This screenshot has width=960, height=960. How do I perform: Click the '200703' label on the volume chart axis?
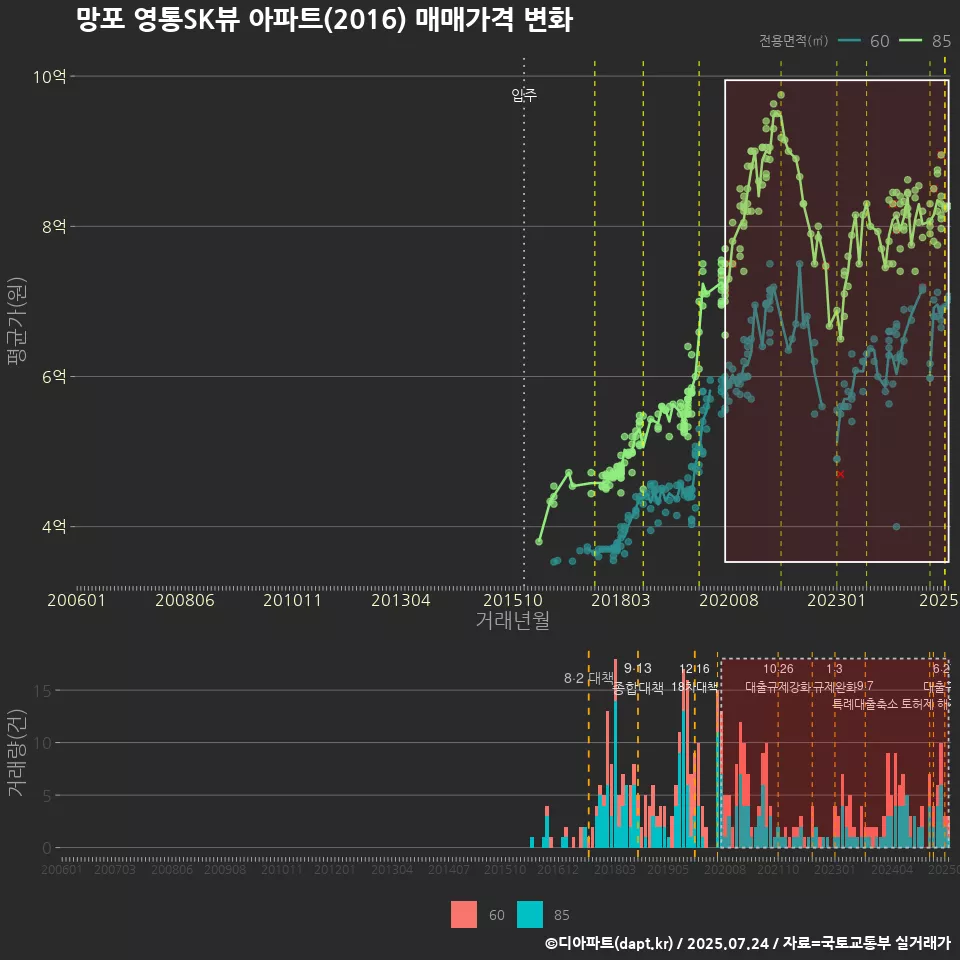tap(115, 869)
